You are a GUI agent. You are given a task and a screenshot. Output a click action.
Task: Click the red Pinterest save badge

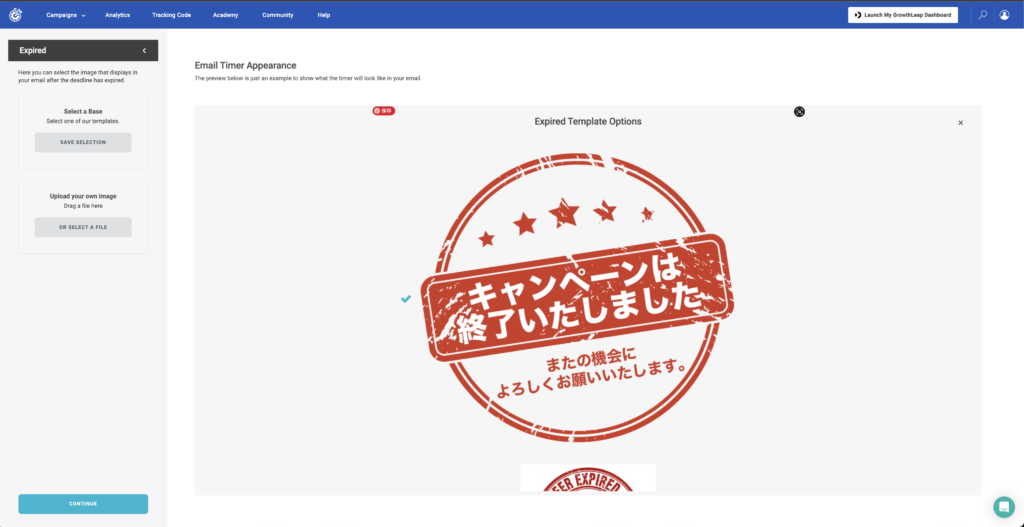click(384, 111)
